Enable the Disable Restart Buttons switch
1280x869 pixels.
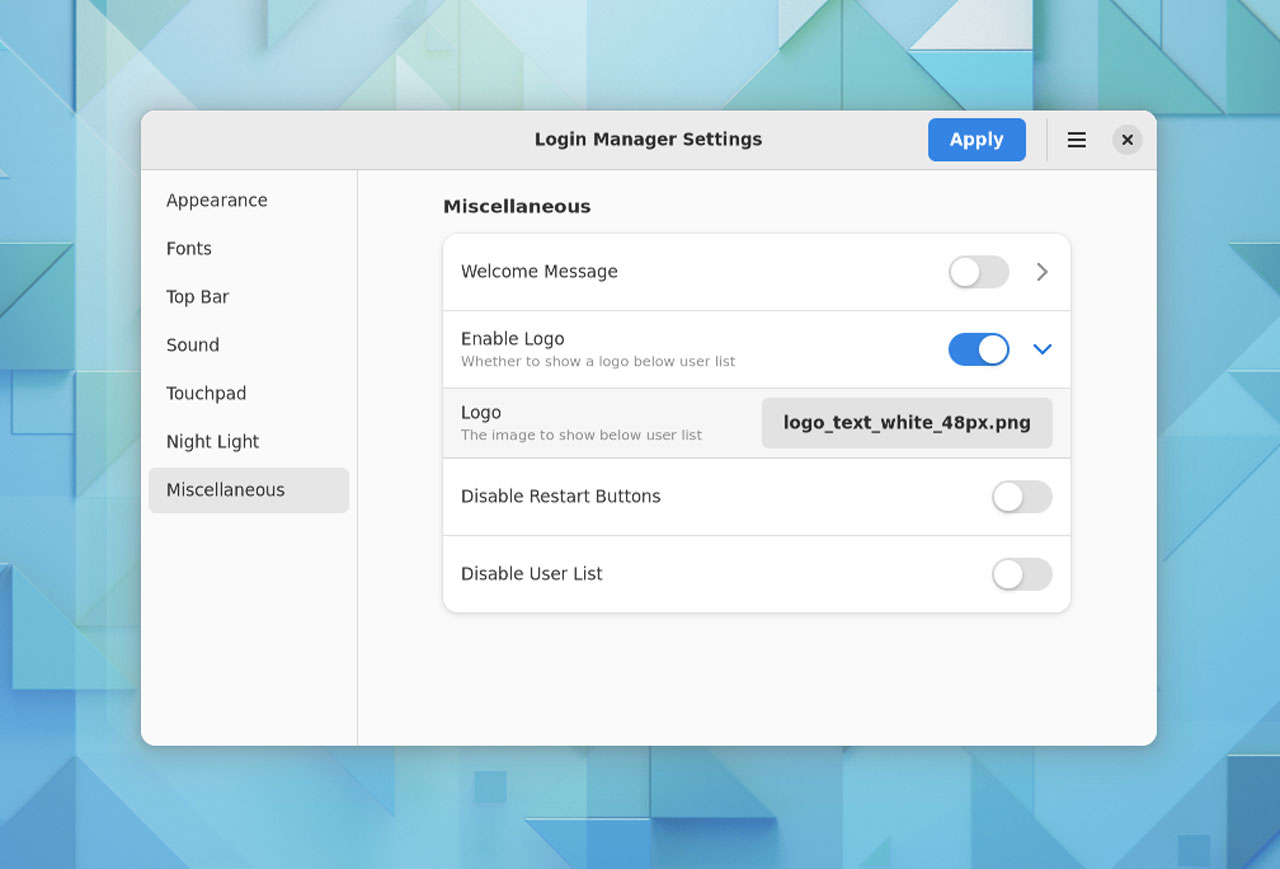(1022, 497)
